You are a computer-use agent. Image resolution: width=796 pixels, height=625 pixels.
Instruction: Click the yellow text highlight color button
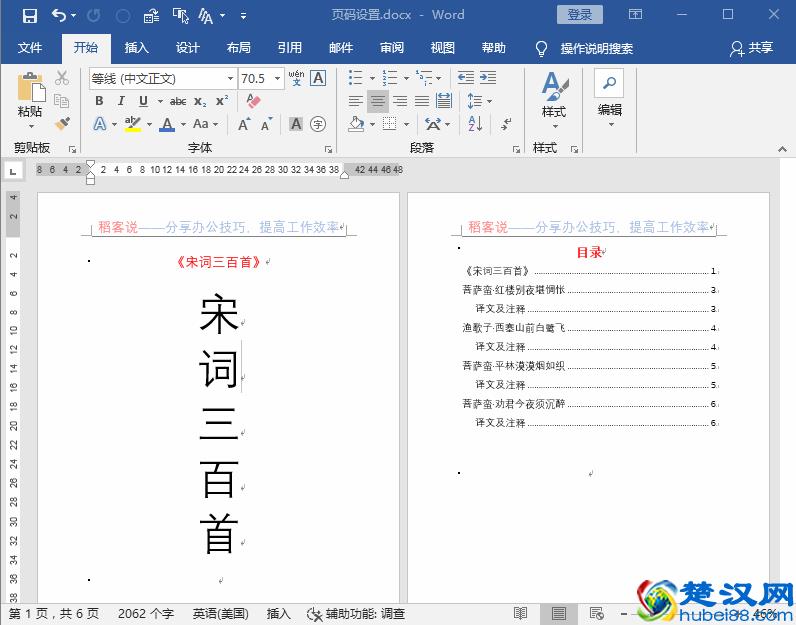pyautogui.click(x=133, y=124)
